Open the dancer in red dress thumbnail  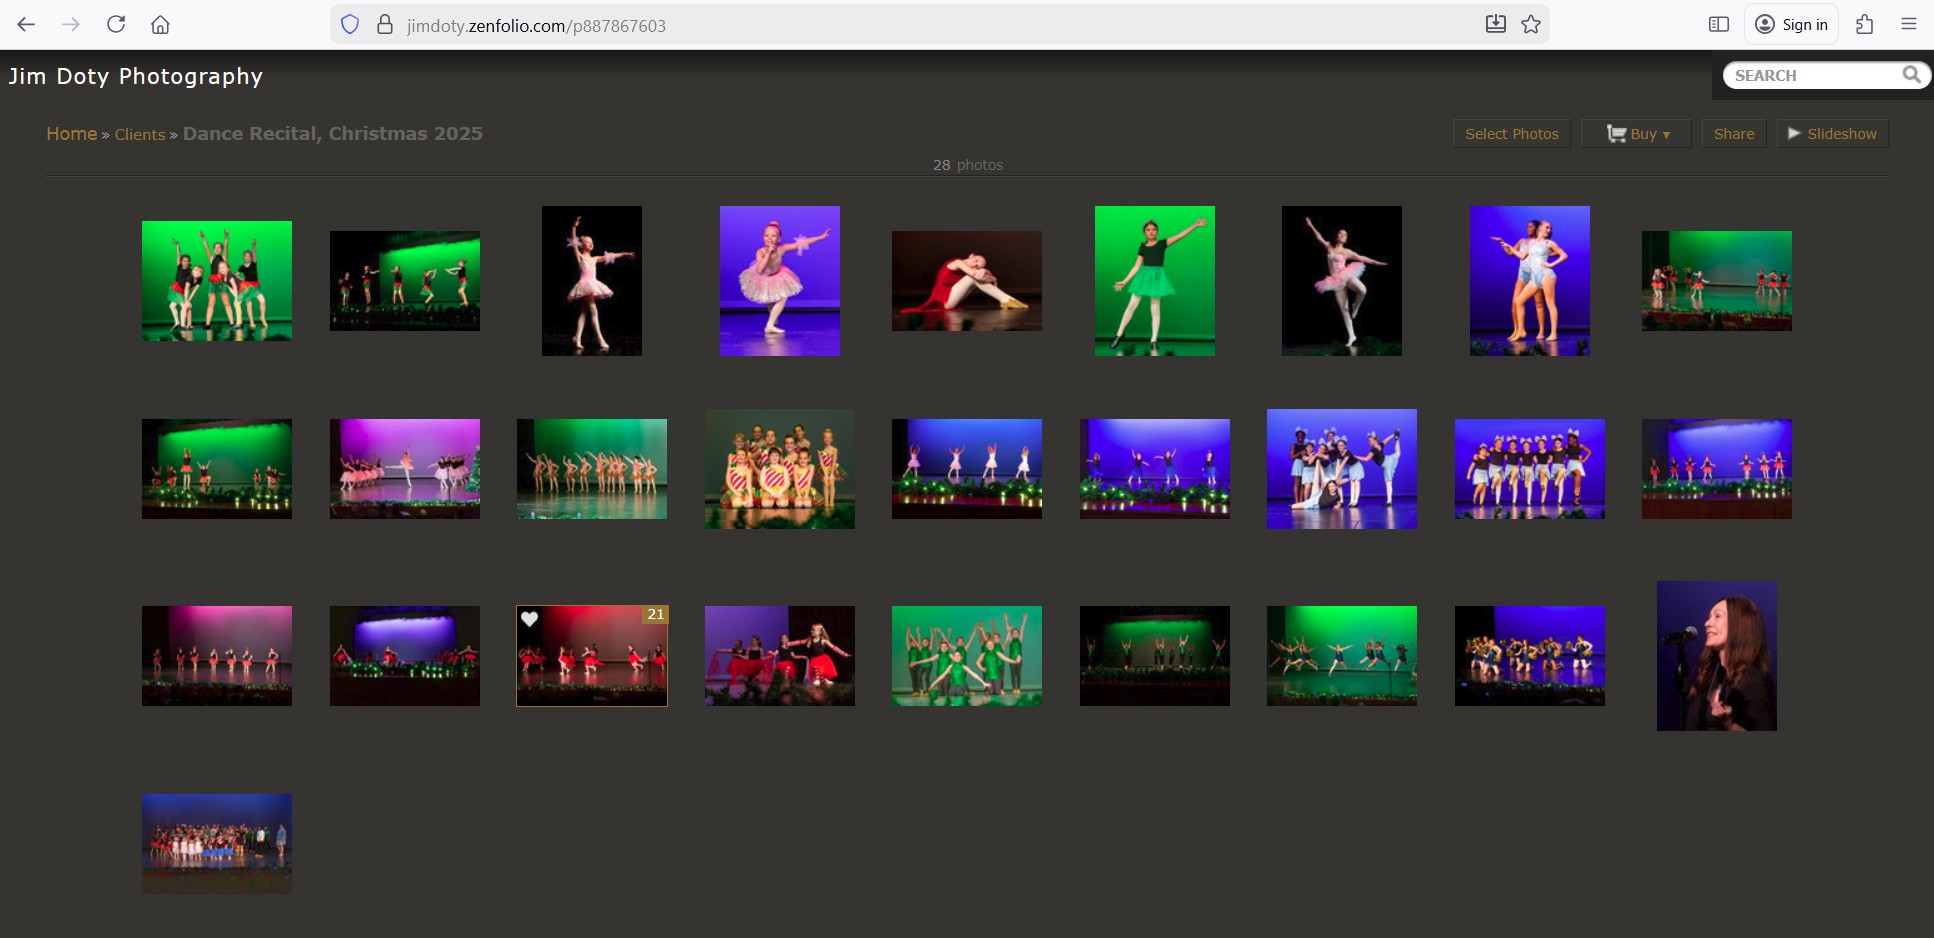pos(966,281)
